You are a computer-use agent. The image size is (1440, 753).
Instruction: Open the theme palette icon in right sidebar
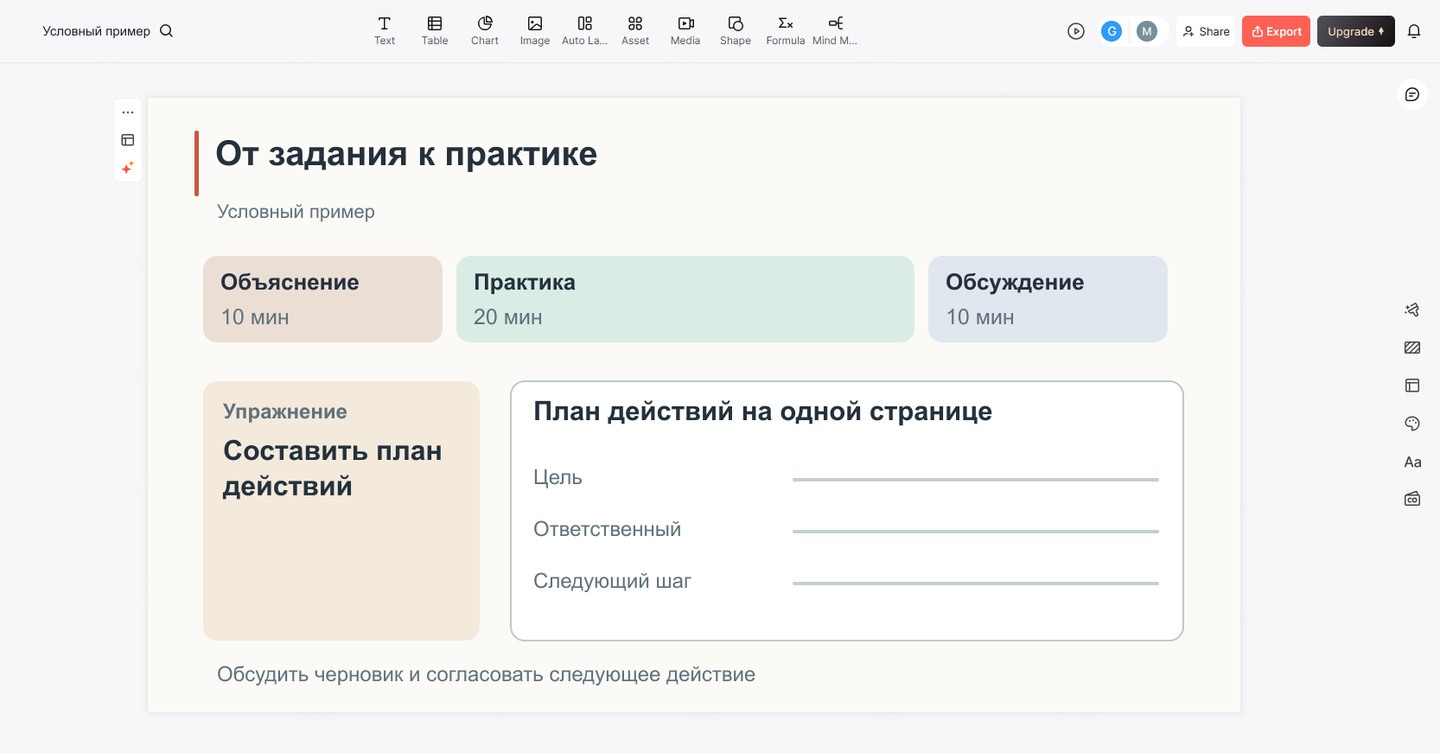(1412, 424)
